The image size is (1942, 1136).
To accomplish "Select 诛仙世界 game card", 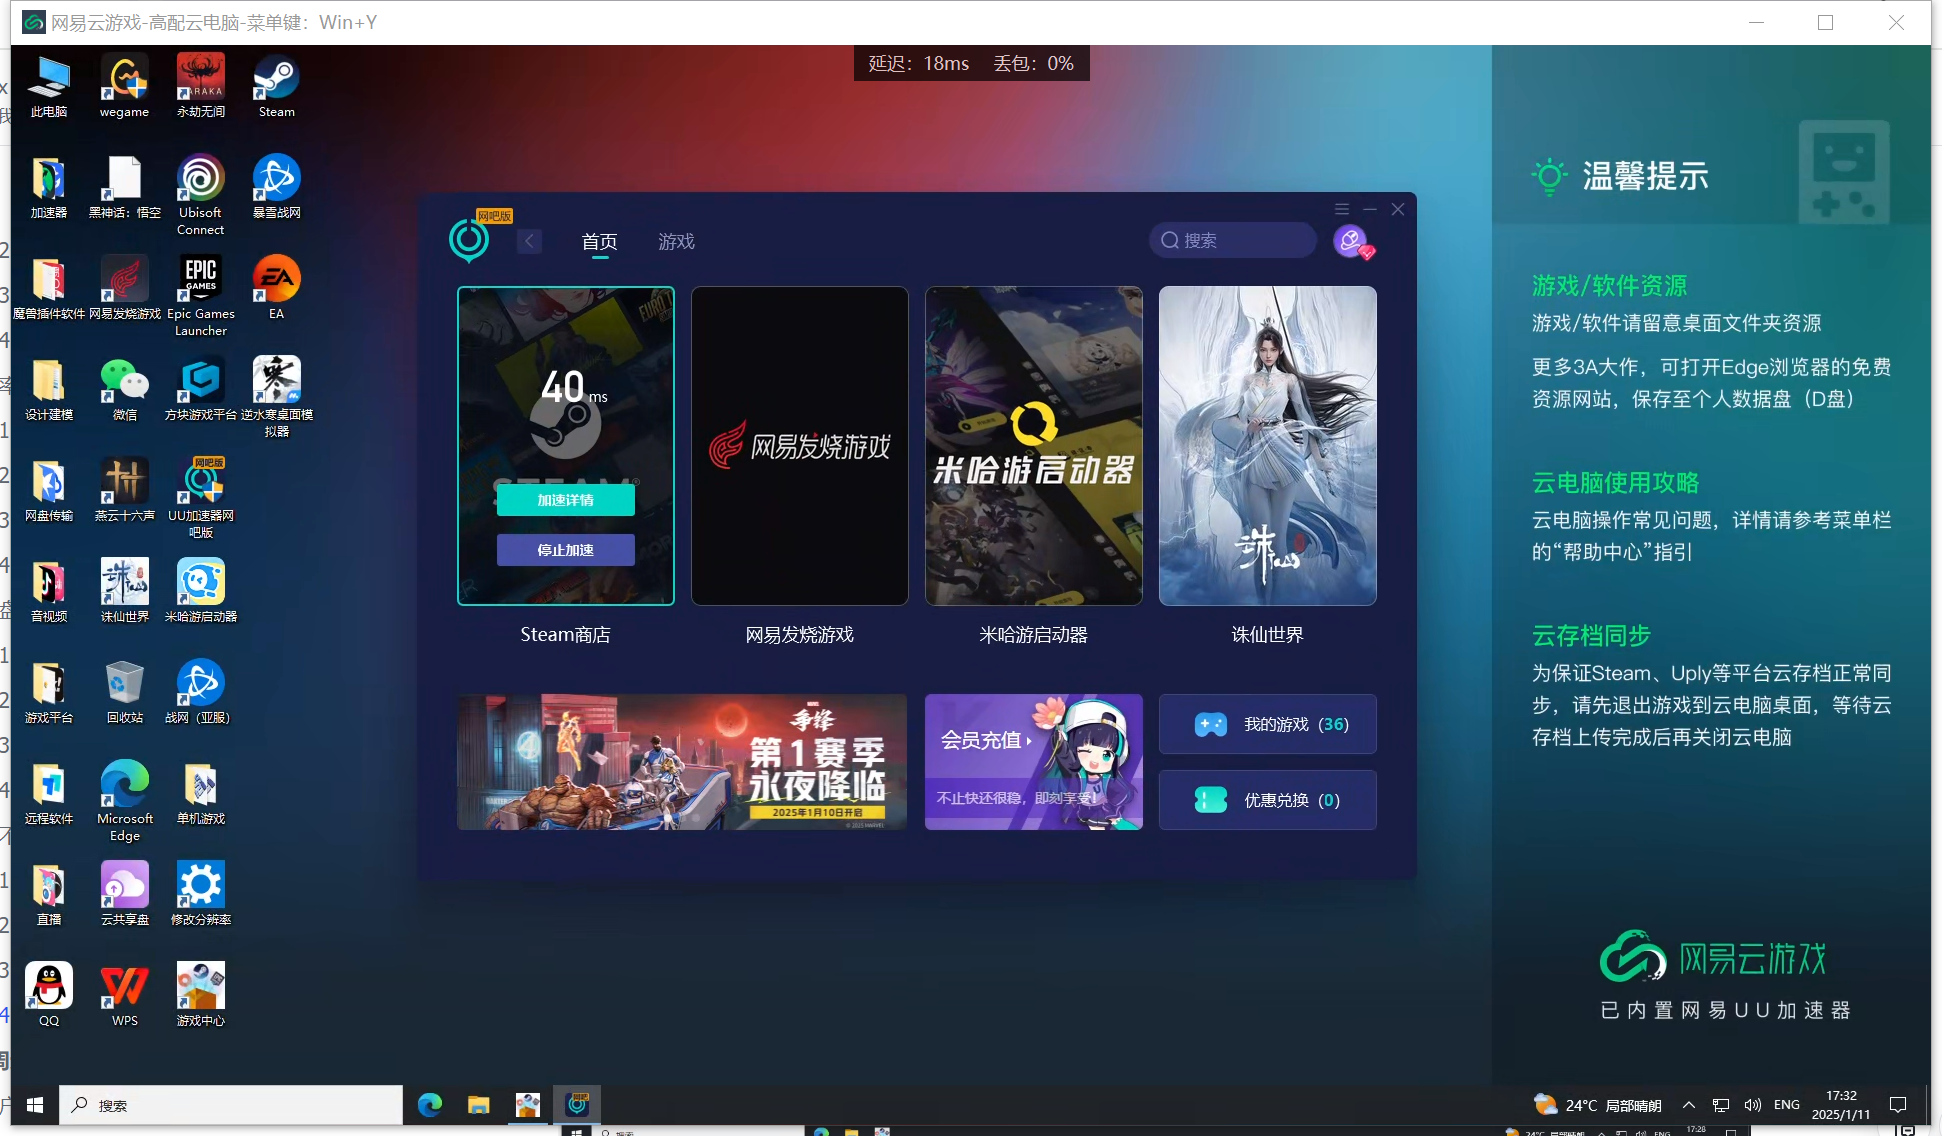I will coord(1267,446).
